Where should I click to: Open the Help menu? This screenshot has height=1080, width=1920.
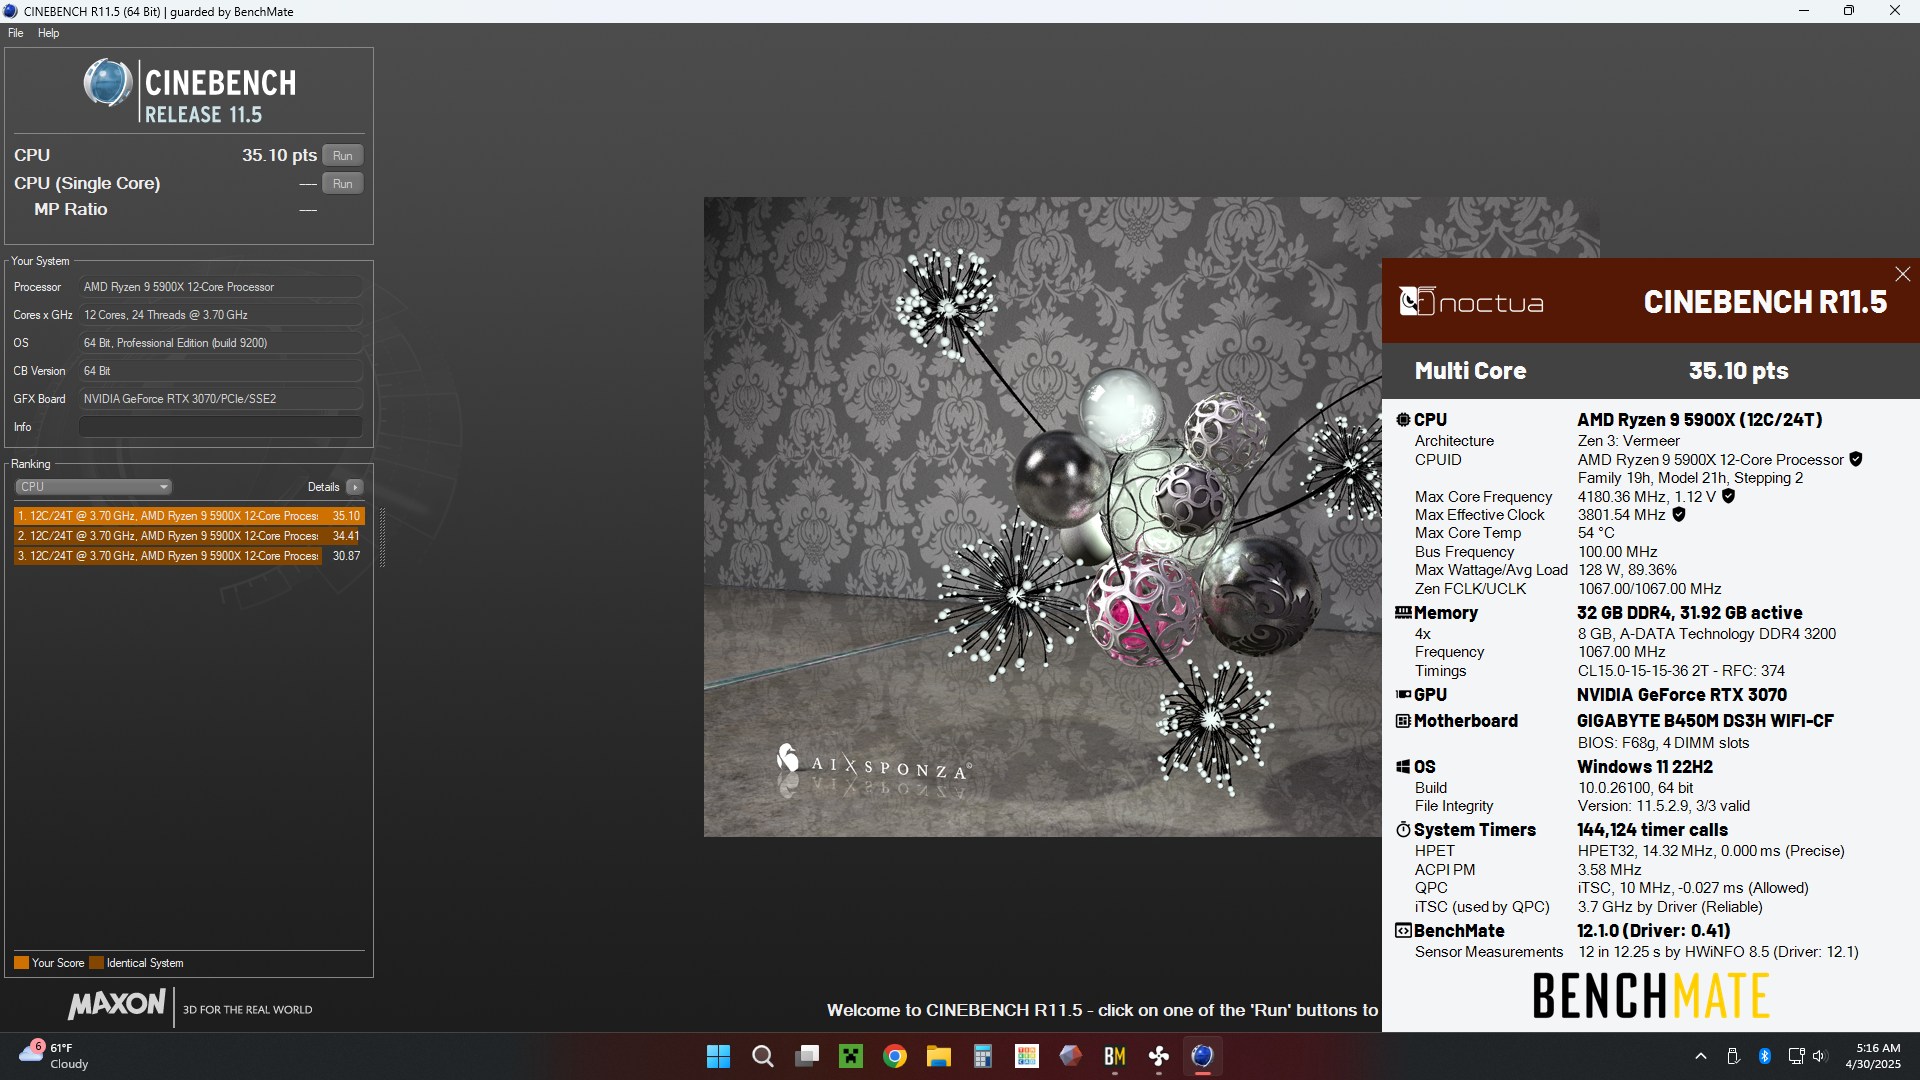click(x=48, y=33)
